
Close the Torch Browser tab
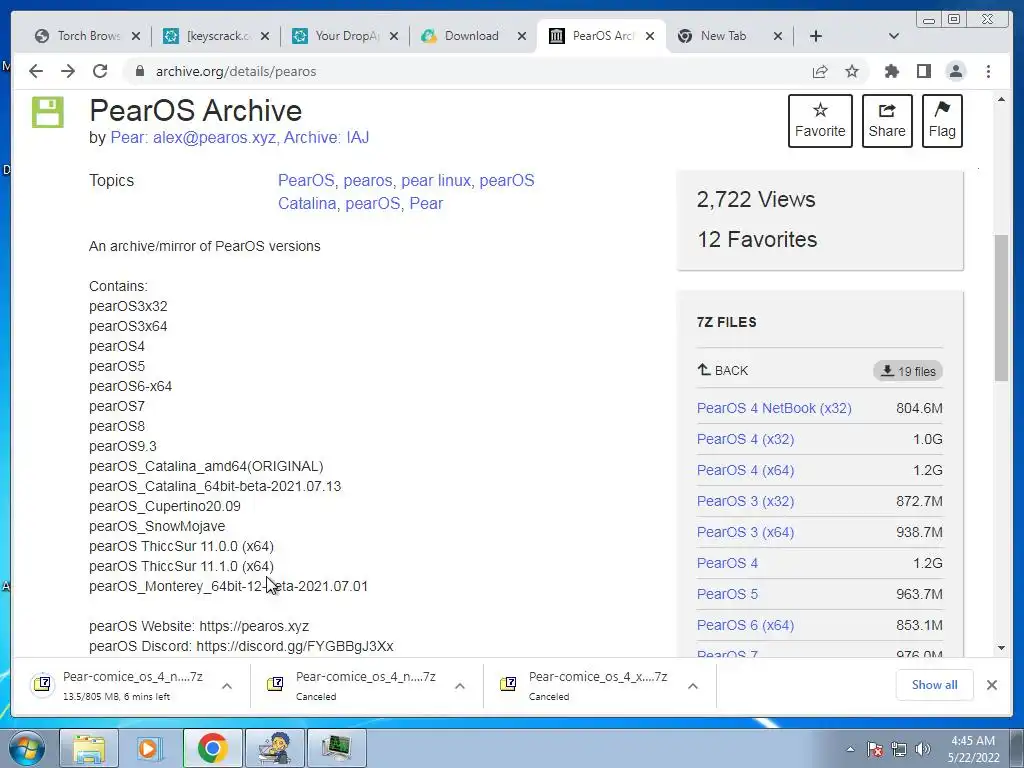pos(136,37)
